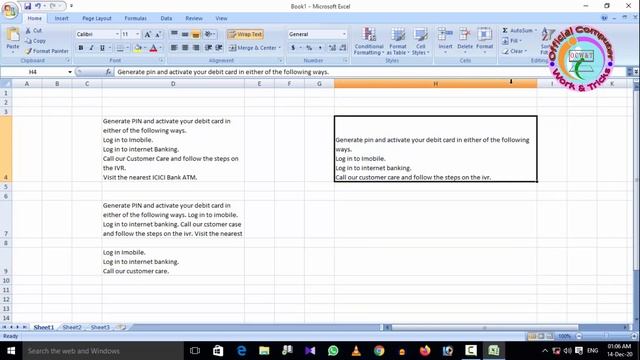Set Bottom Align vertical alignment

[196, 34]
